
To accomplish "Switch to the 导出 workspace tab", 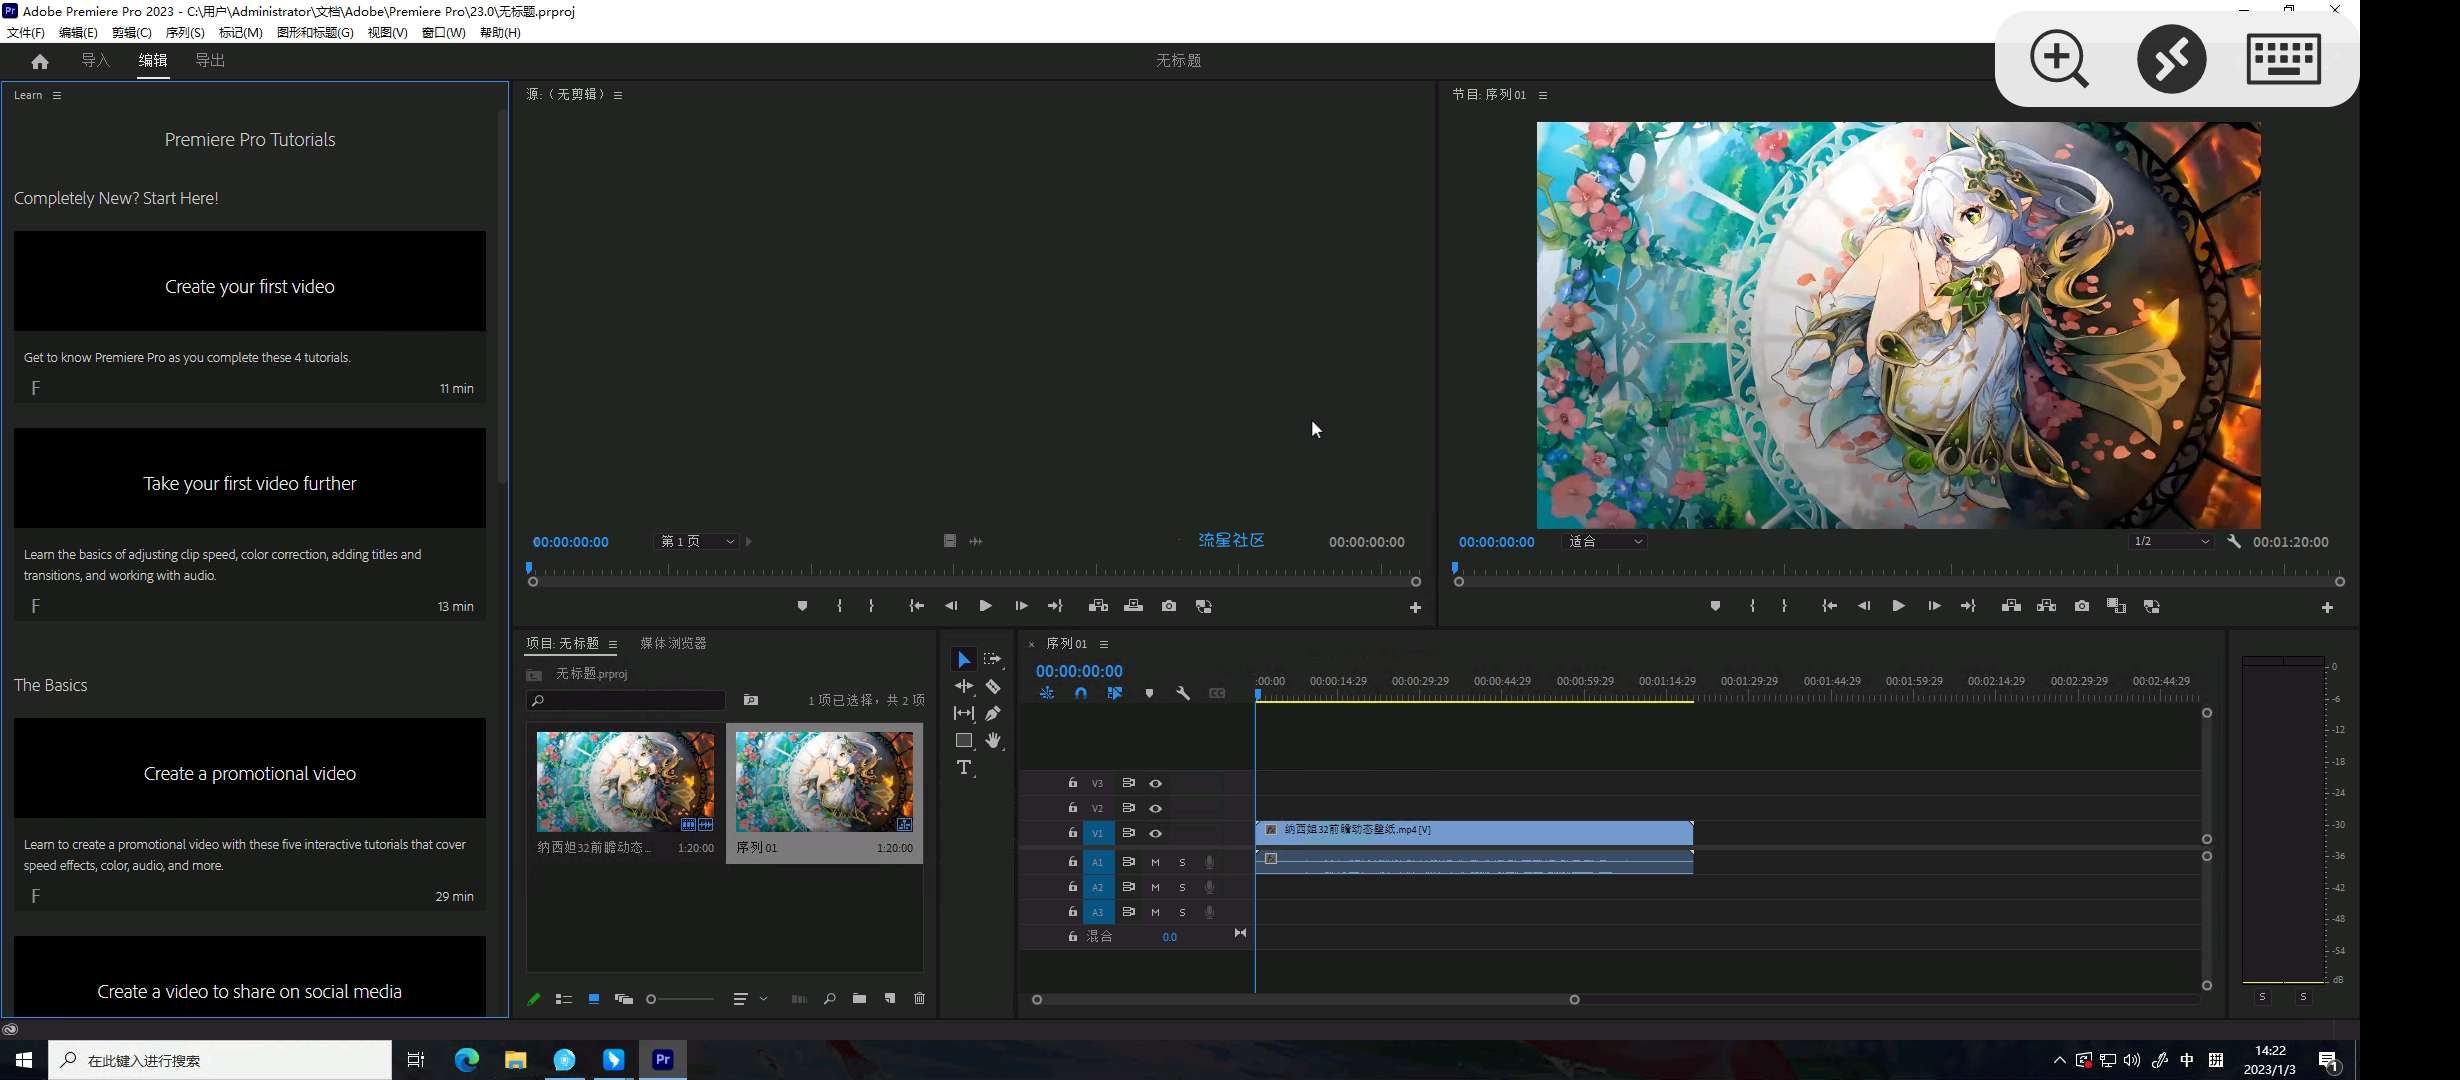I will [210, 60].
